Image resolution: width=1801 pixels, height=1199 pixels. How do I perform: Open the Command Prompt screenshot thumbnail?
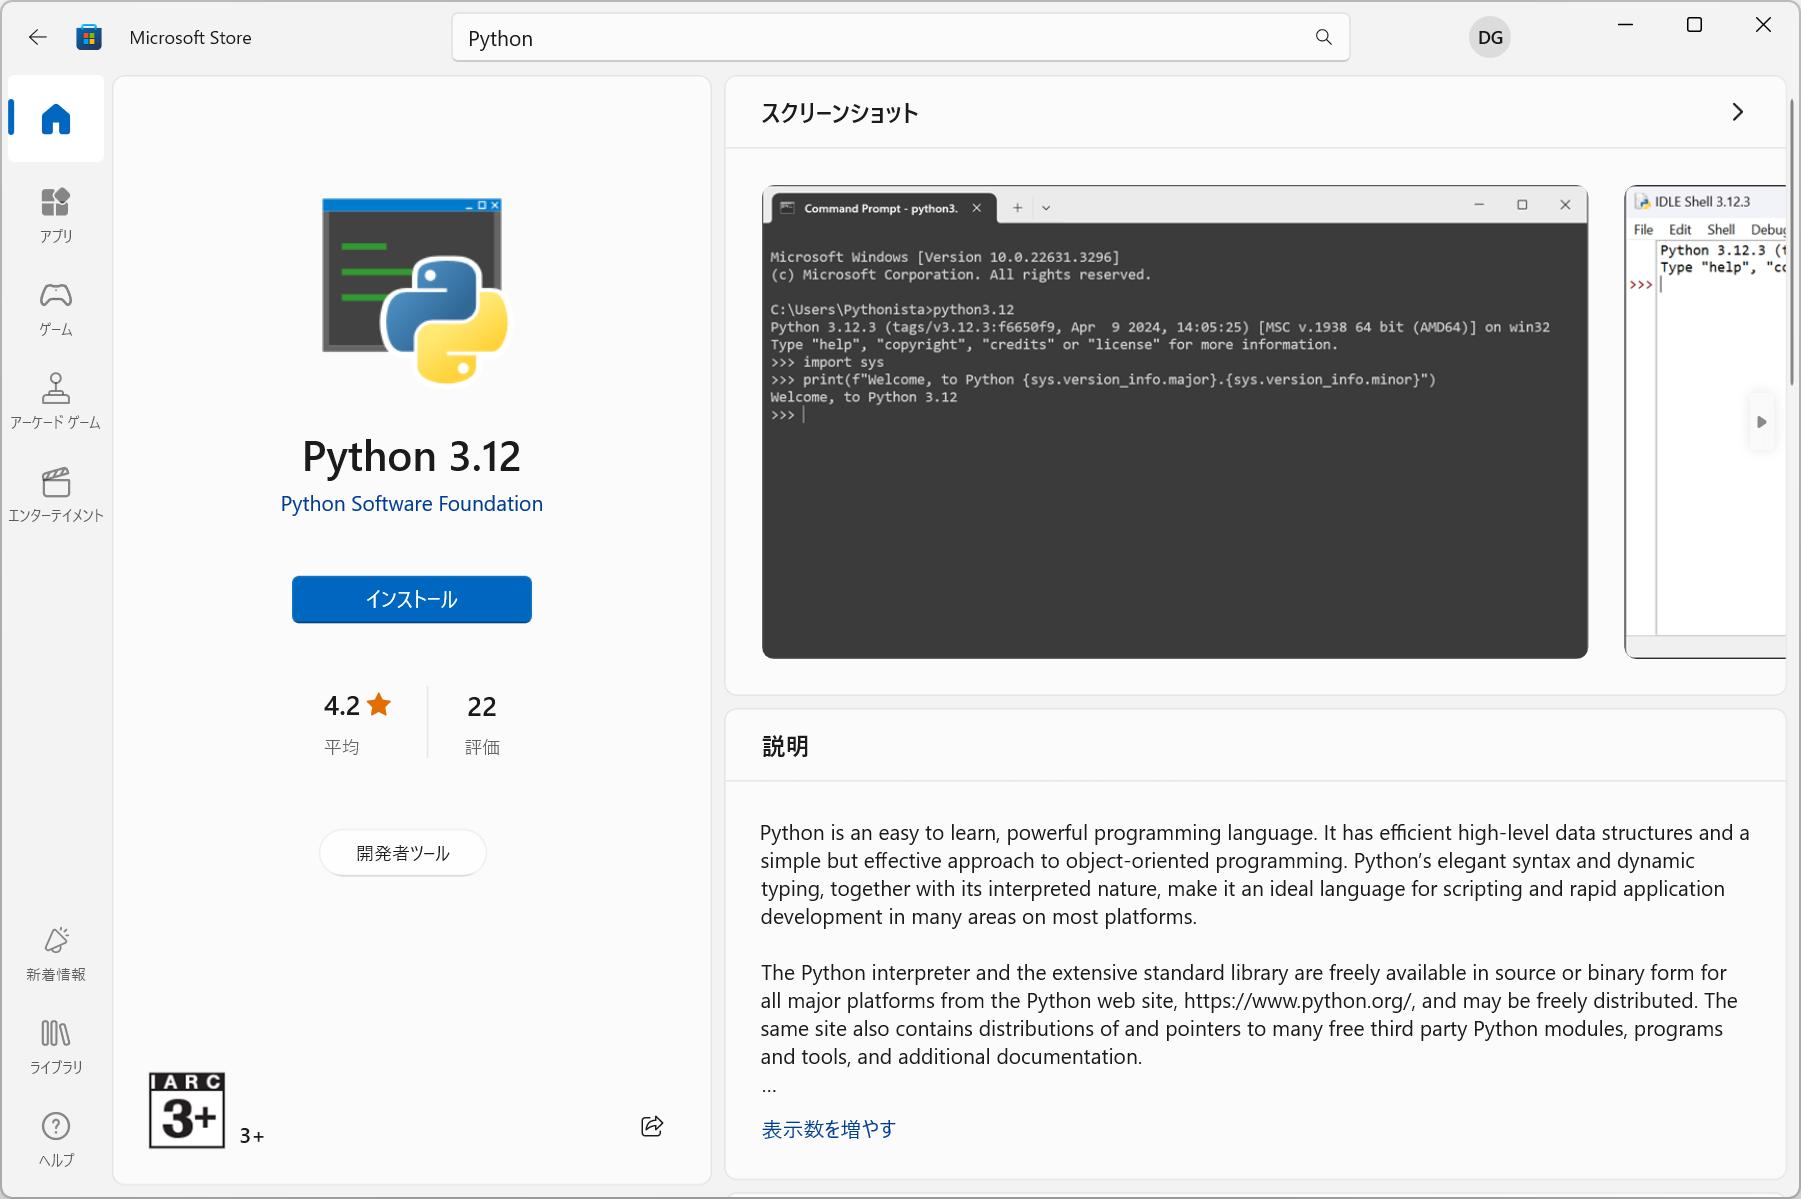(1175, 422)
